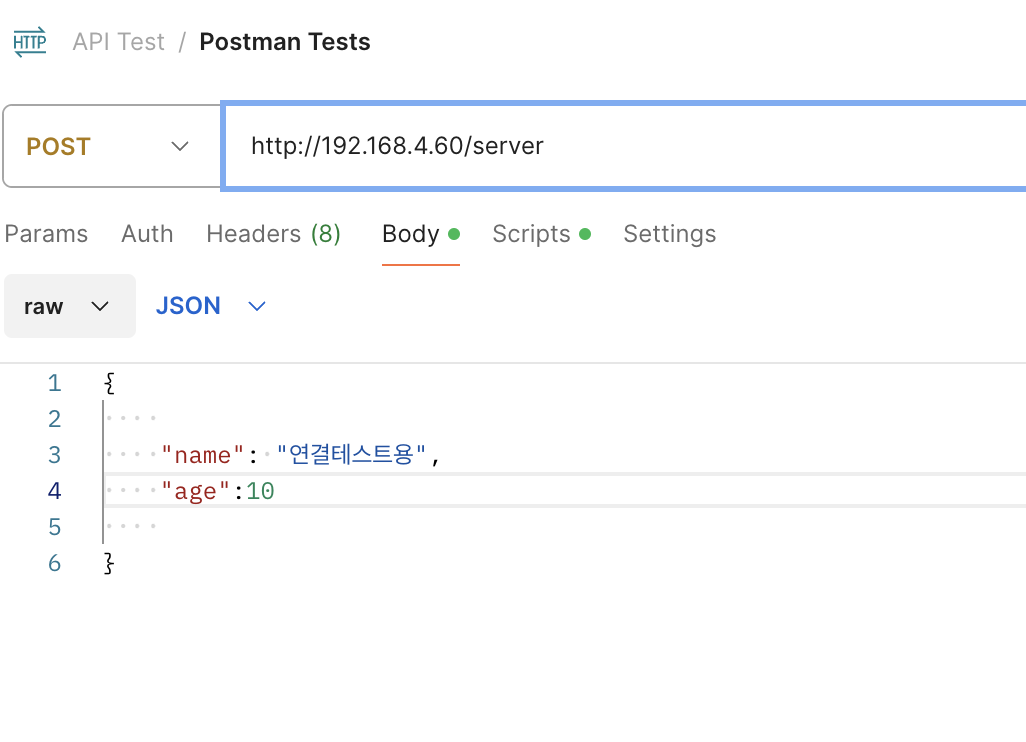Click the Postman Tests request name
This screenshot has width=1026, height=742.
pyautogui.click(x=285, y=42)
